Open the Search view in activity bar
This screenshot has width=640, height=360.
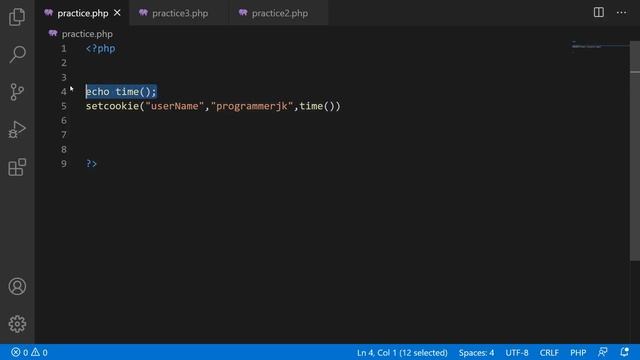click(x=17, y=54)
